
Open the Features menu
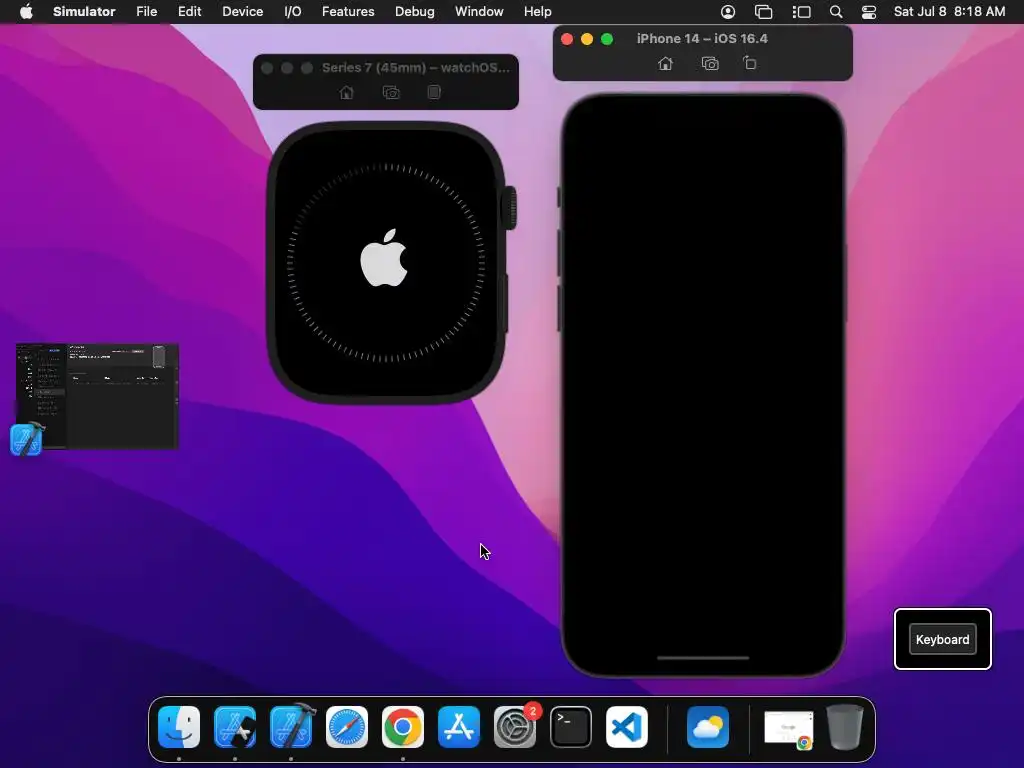(x=348, y=11)
